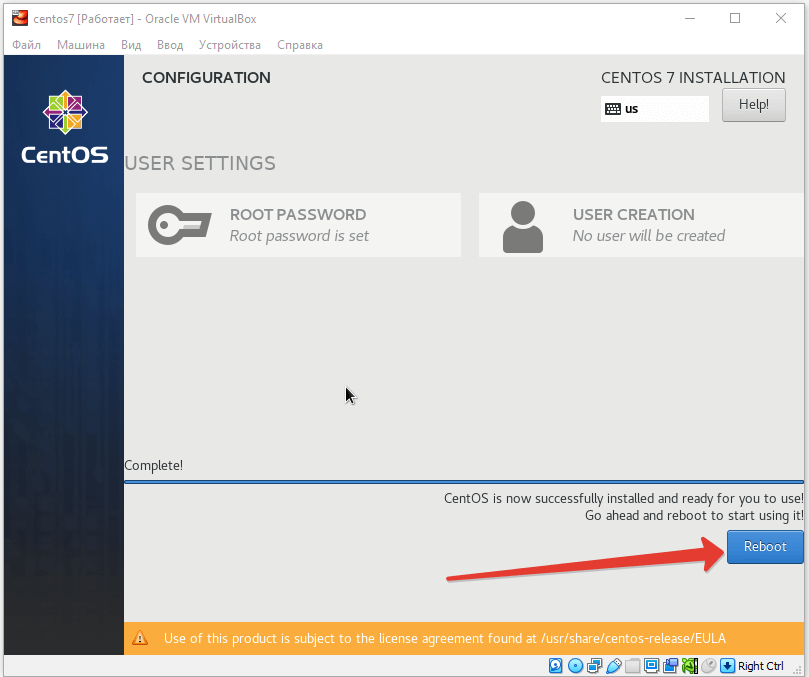
Task: Click the hard disk activity status icon
Action: pyautogui.click(x=556, y=666)
